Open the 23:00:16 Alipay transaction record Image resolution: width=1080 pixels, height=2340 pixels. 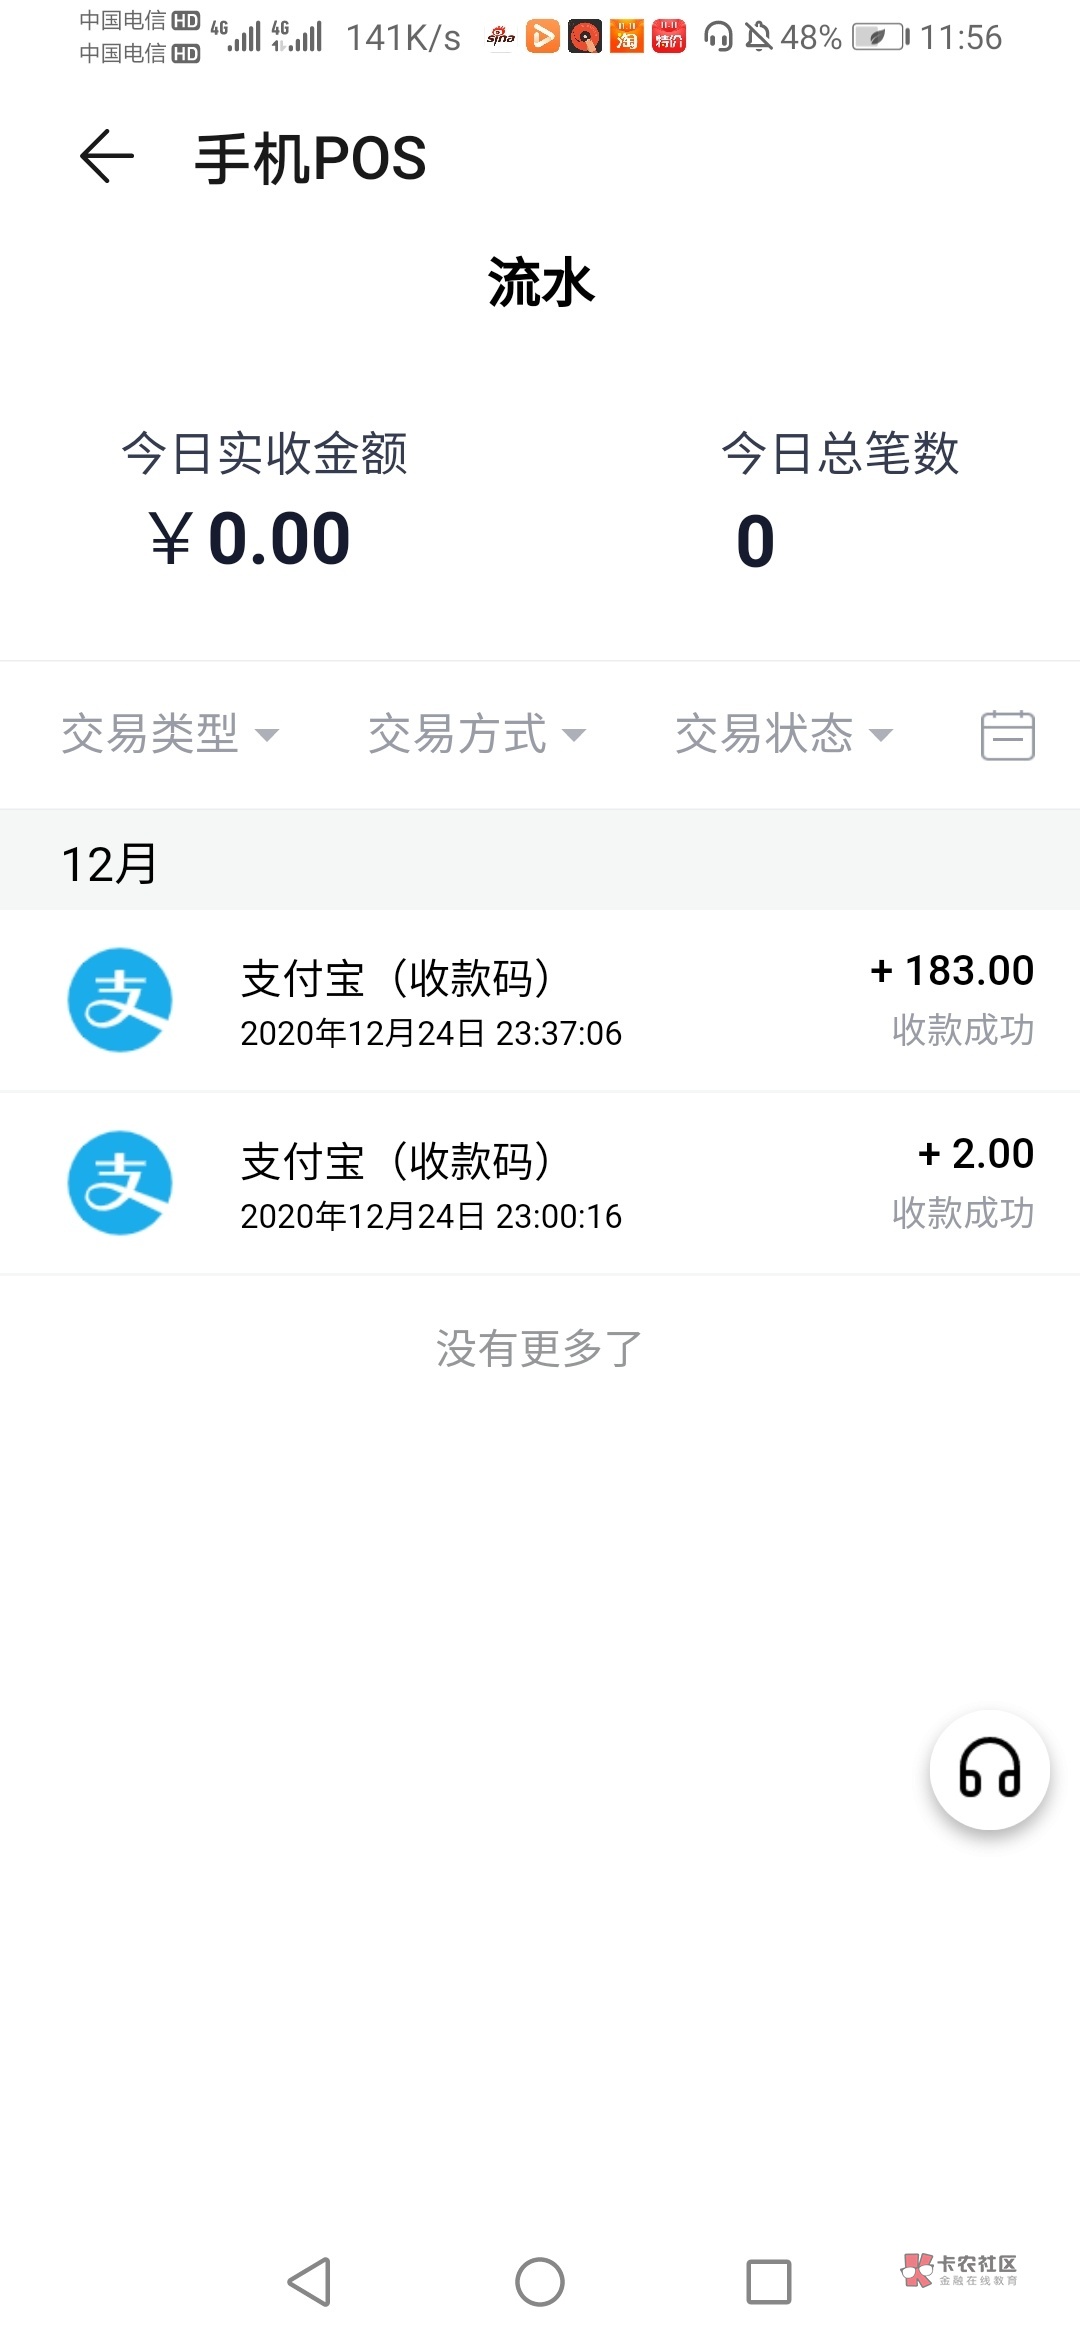(540, 1185)
